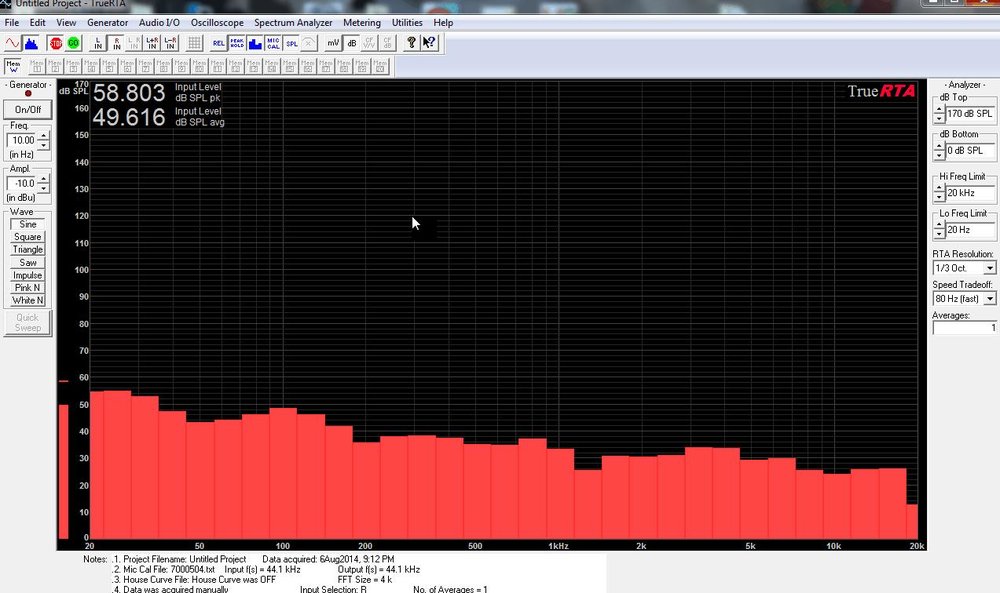Decrease Lo Freq Limit value

click(x=939, y=235)
